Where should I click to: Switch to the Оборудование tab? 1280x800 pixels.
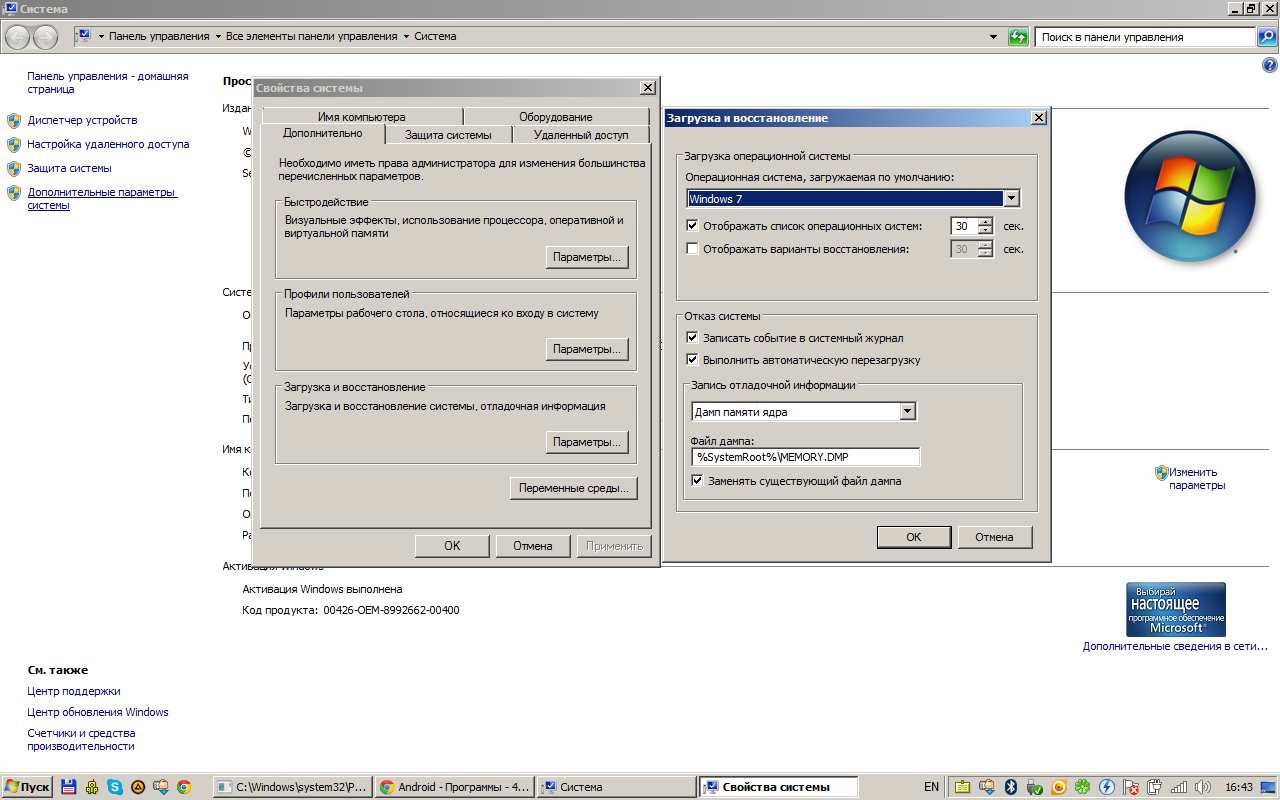556,117
